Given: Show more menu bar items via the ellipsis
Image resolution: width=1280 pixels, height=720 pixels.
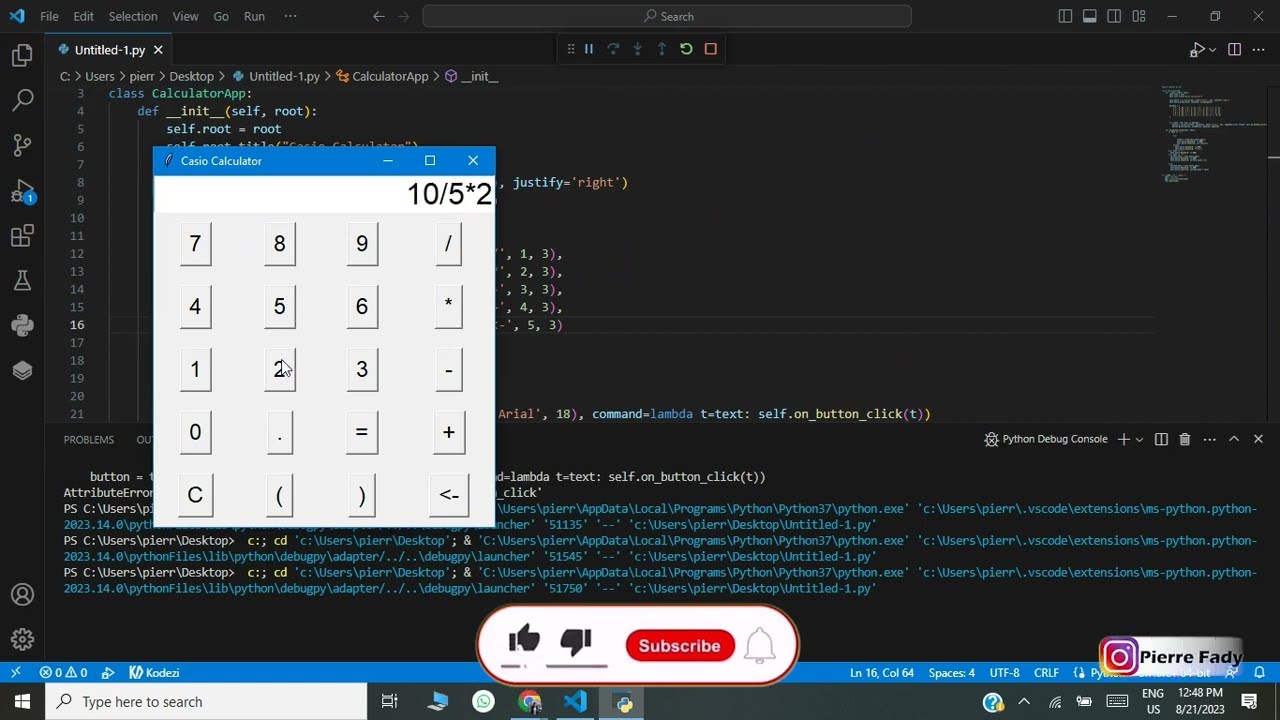Looking at the screenshot, I should click(x=290, y=16).
